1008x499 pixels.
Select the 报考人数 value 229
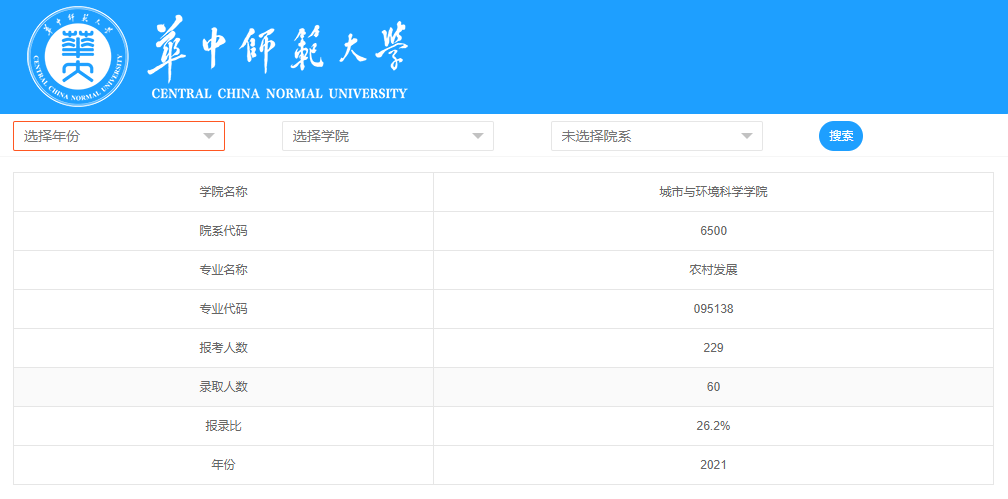coord(713,348)
